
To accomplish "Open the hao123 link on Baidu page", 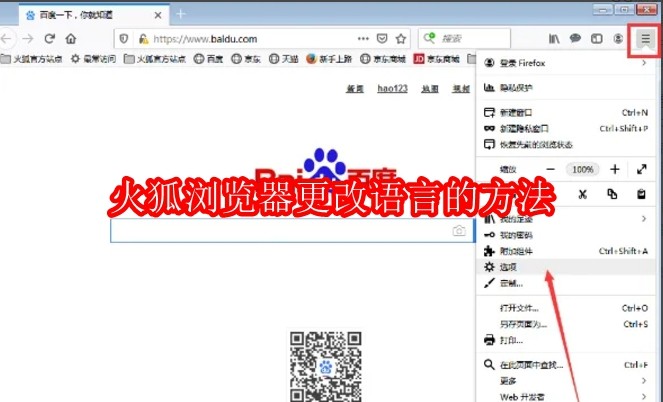I will tap(392, 89).
